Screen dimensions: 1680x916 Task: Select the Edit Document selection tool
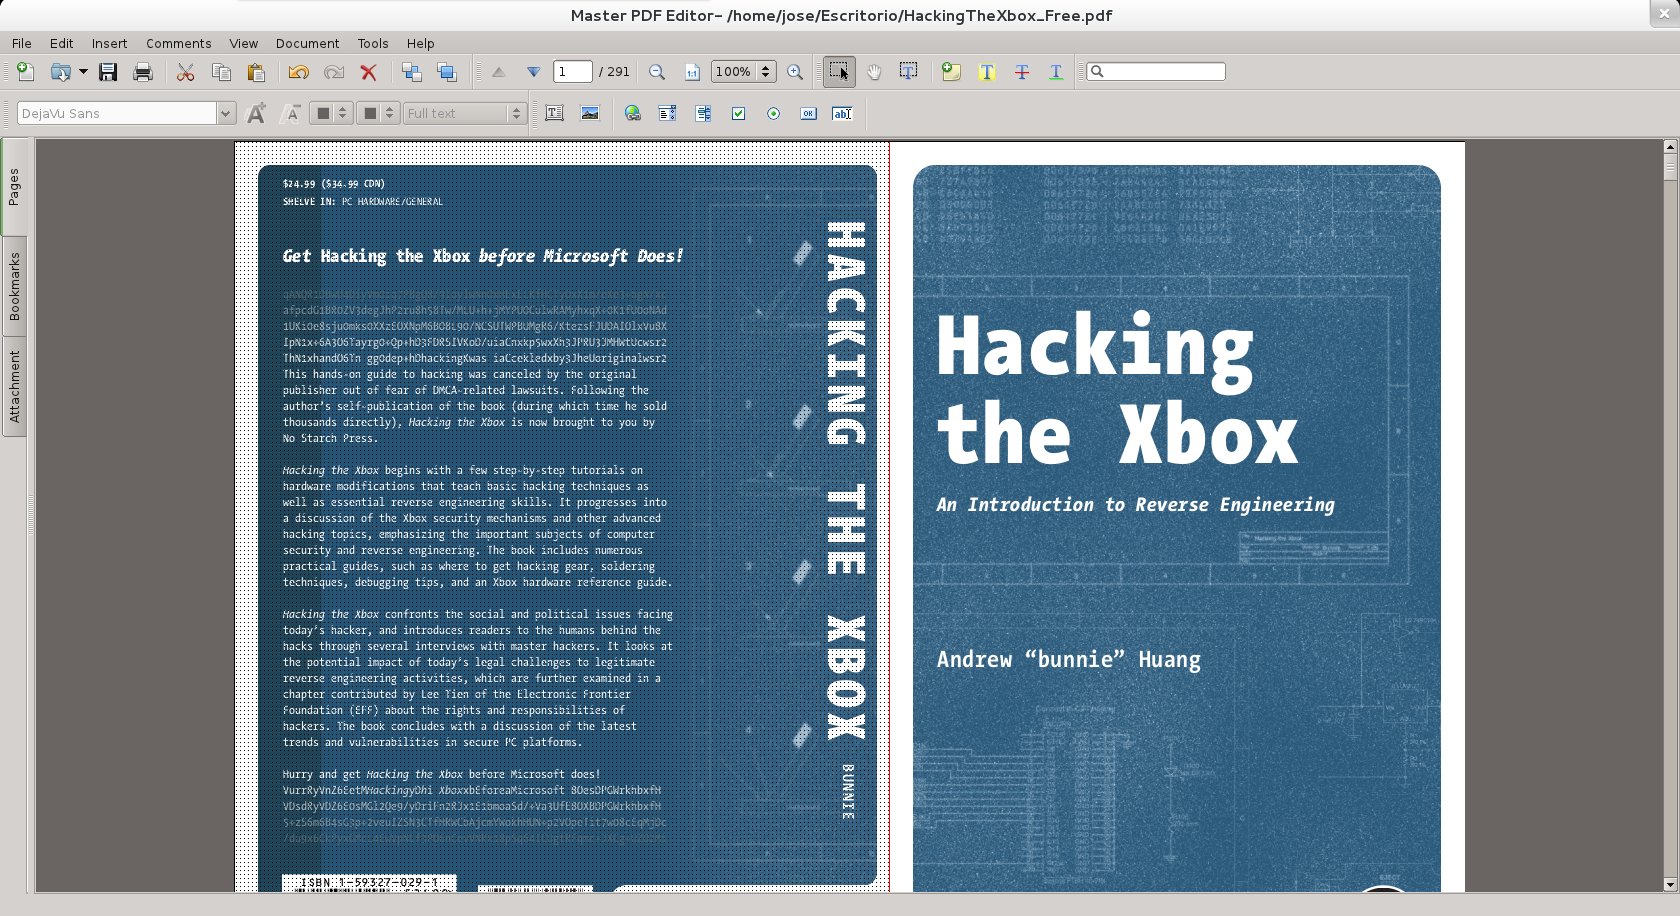(x=838, y=72)
